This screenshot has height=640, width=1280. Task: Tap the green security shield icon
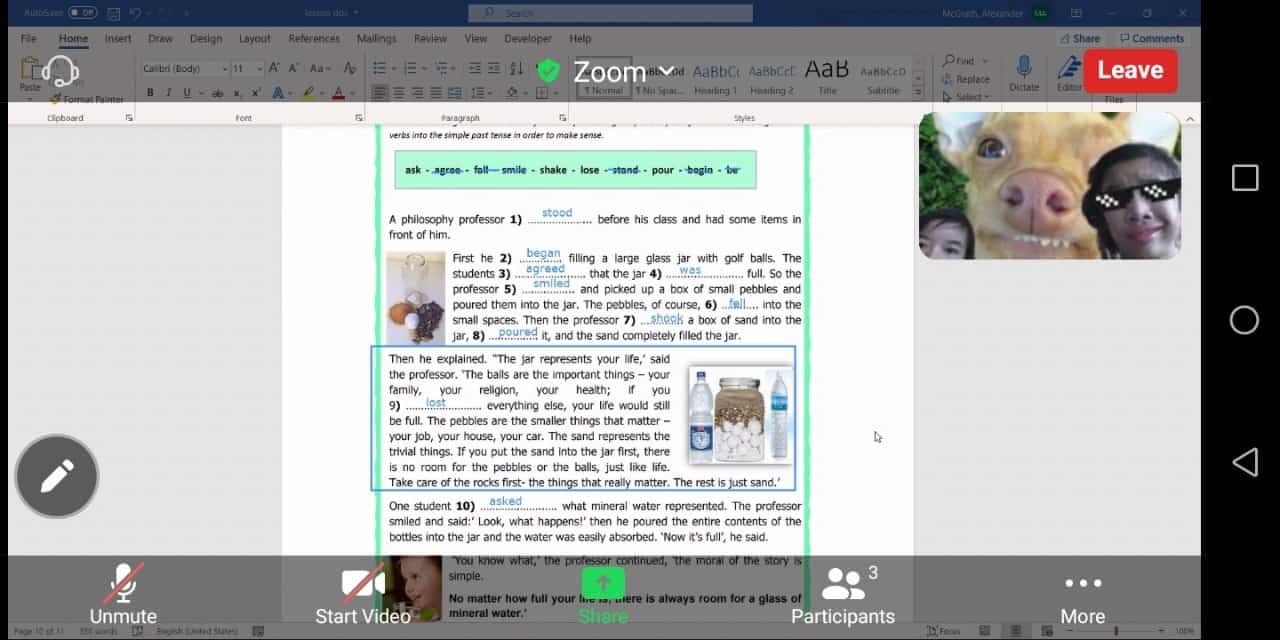coord(548,71)
